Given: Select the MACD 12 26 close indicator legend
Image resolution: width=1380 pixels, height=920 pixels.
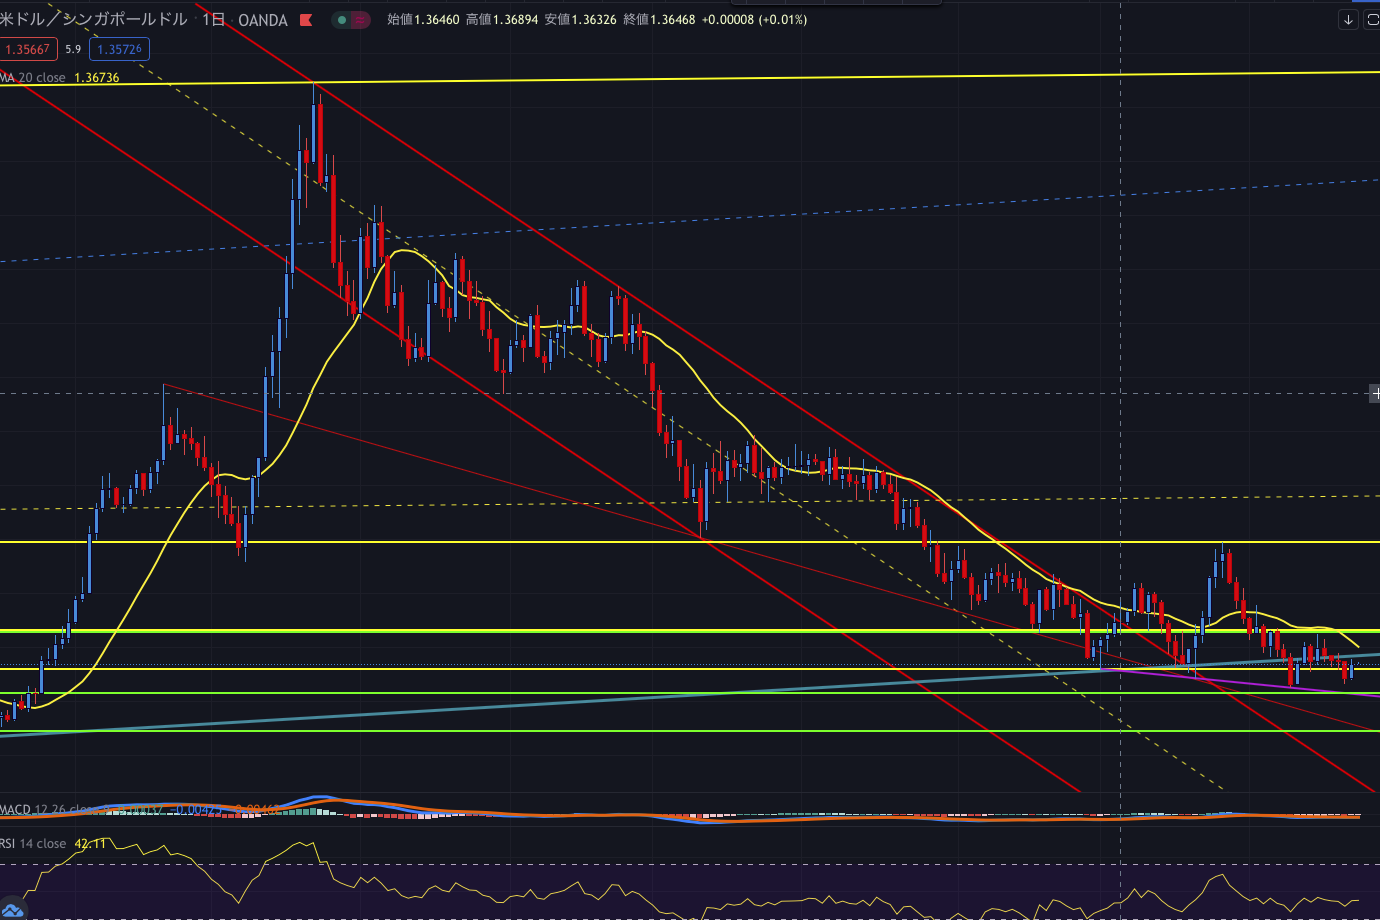Looking at the screenshot, I should (x=49, y=809).
